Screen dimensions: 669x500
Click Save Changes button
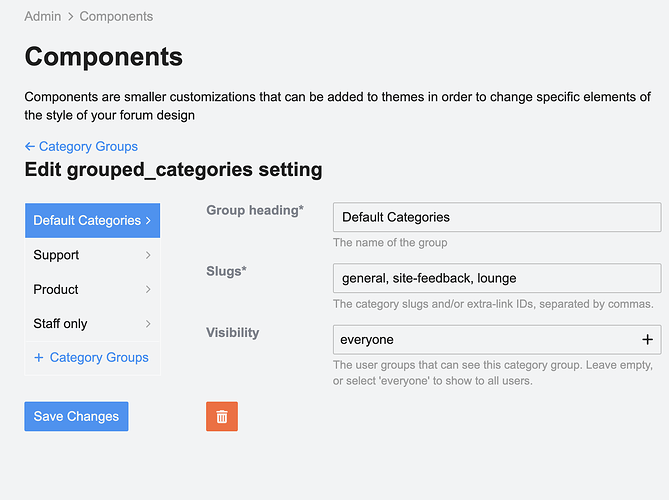(x=76, y=416)
